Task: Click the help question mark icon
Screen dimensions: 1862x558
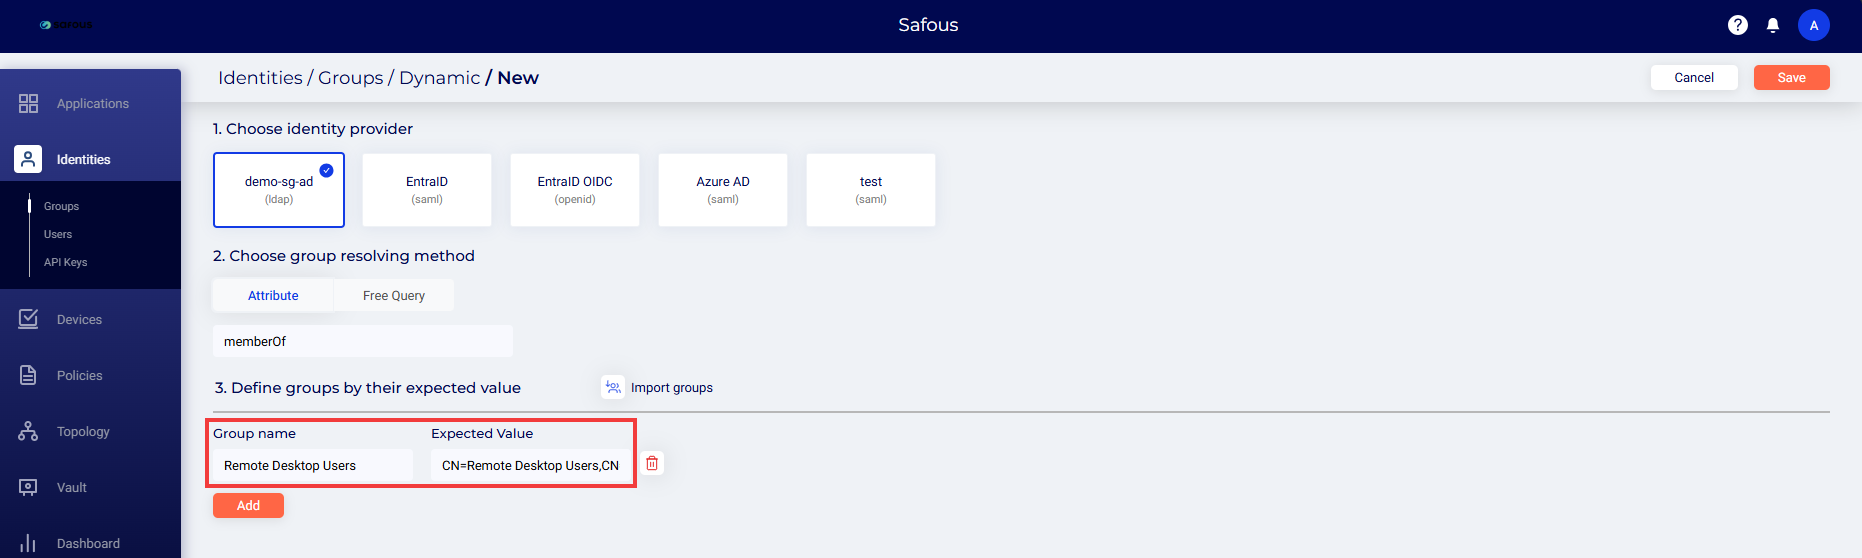Action: (1738, 25)
